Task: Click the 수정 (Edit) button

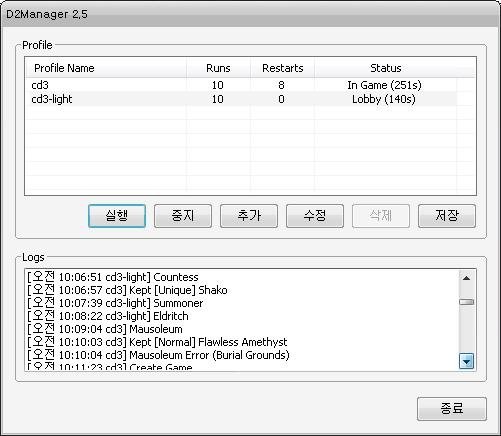Action: 315,216
